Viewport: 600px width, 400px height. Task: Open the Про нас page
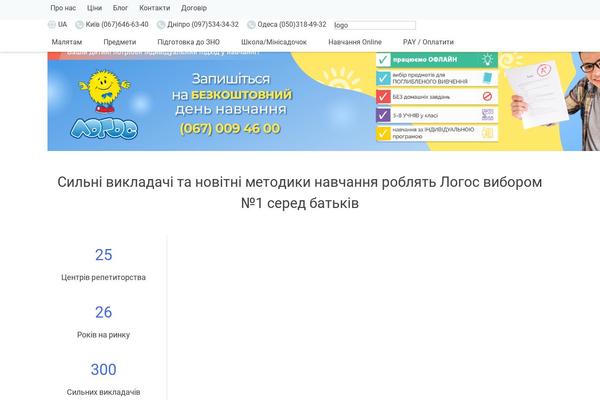pyautogui.click(x=63, y=8)
